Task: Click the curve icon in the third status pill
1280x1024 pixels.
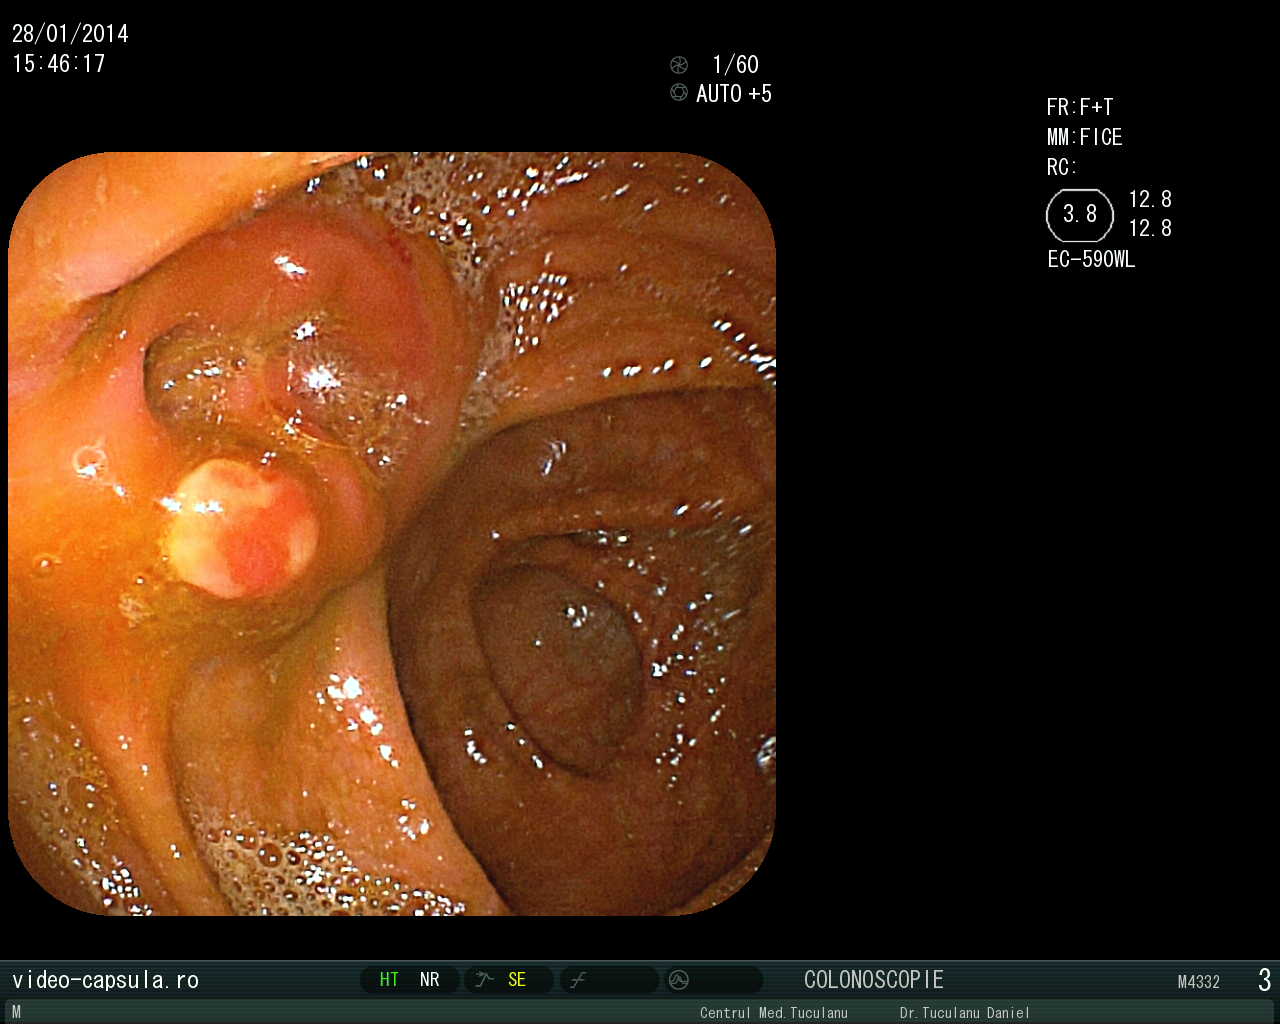Action: pos(578,980)
